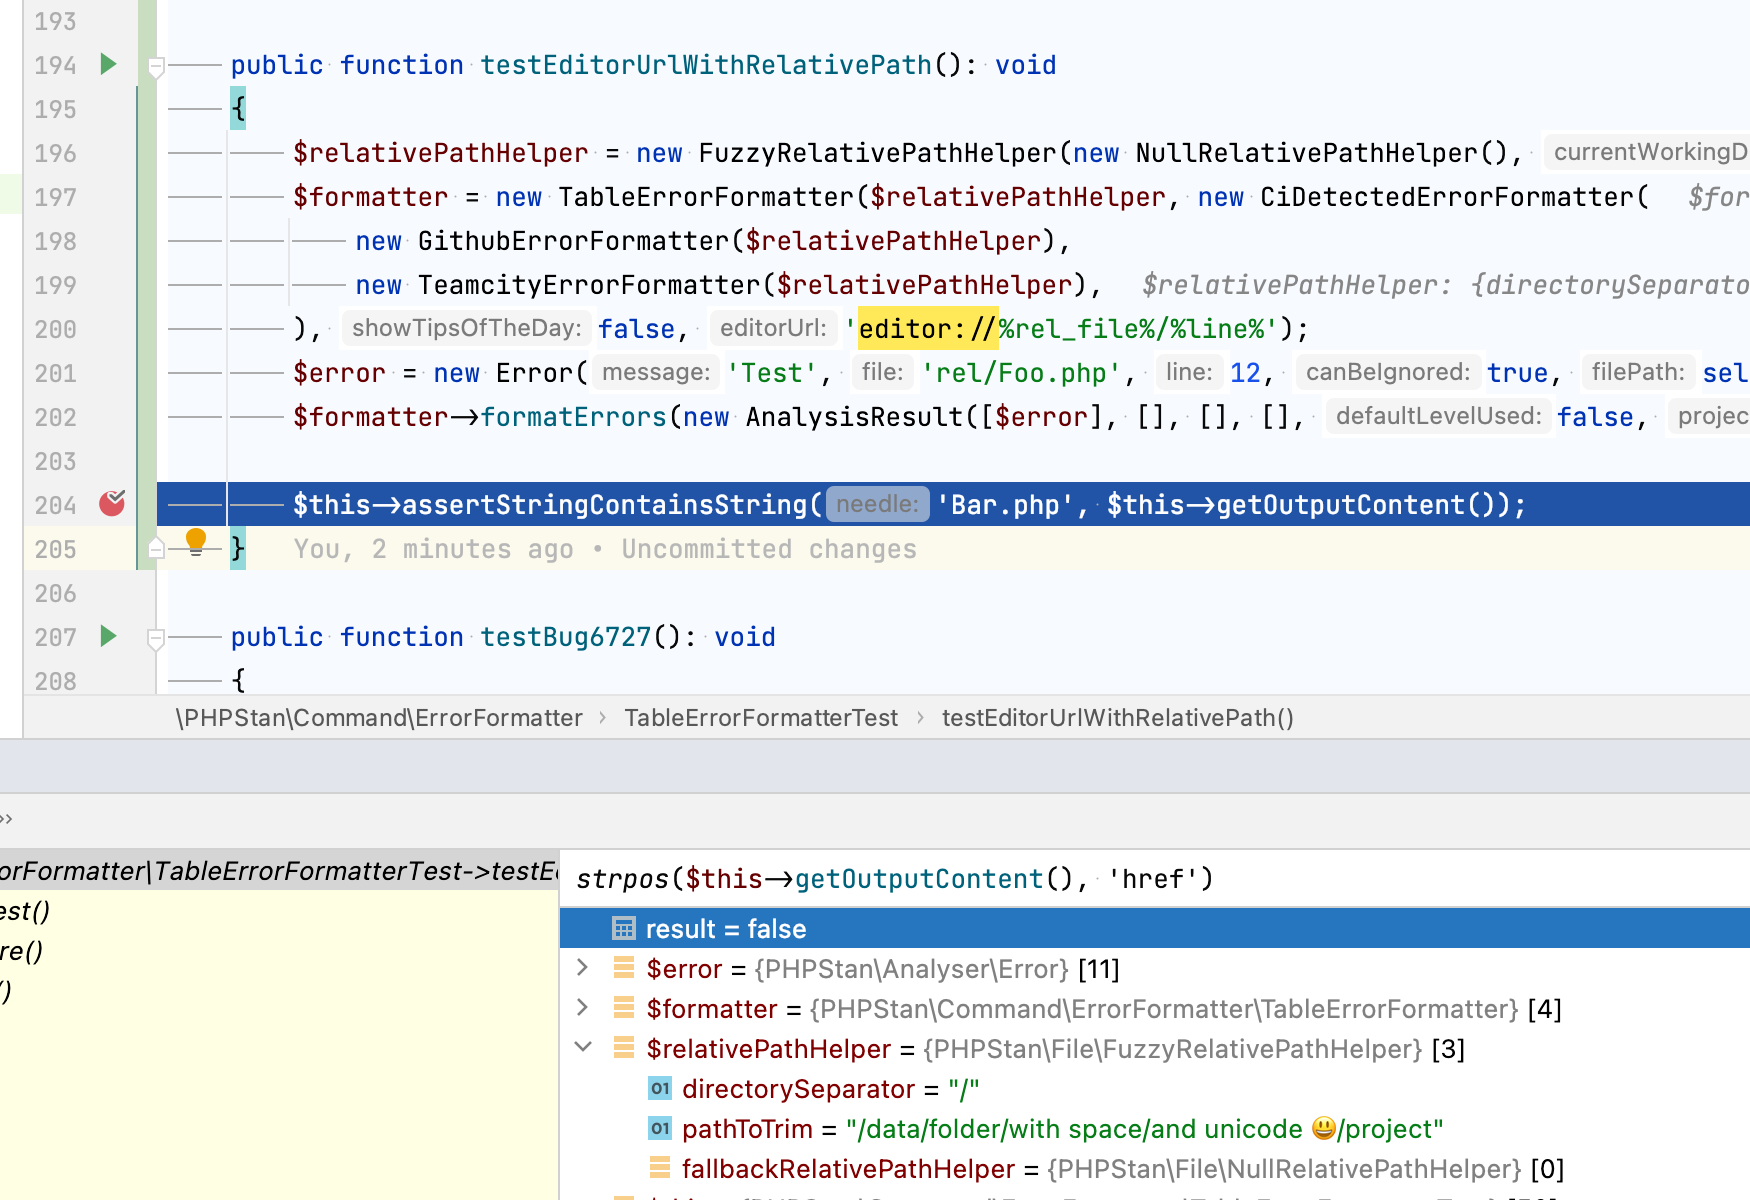Click the fallbackRelativePathHelper object list icon
This screenshot has height=1200, width=1750.
660,1167
